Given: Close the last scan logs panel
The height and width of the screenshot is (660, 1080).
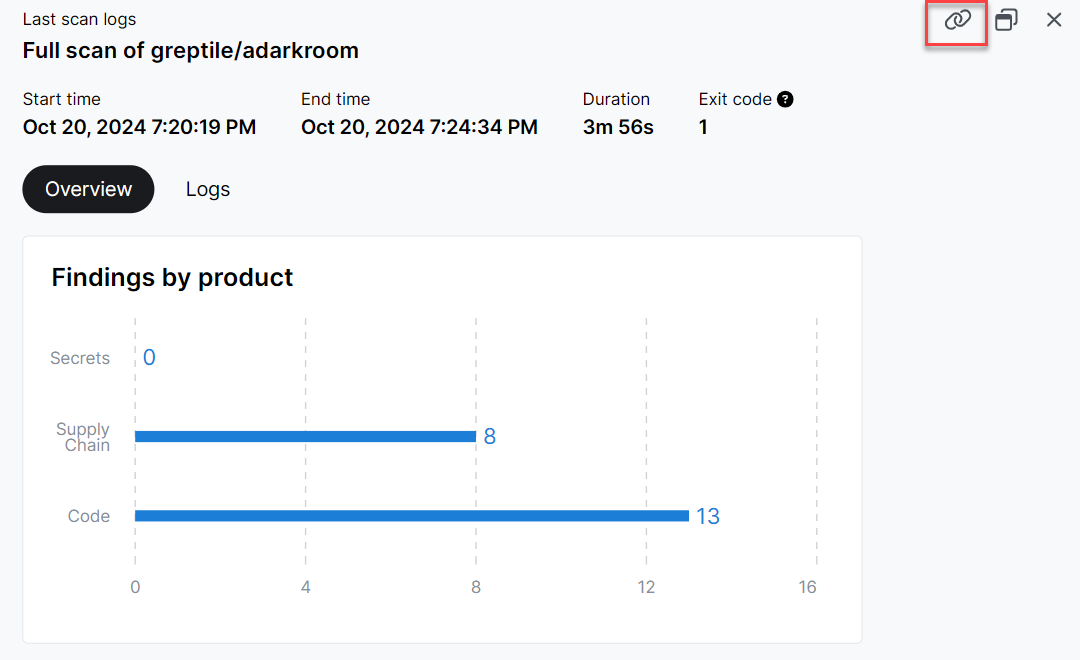Looking at the screenshot, I should coord(1054,20).
